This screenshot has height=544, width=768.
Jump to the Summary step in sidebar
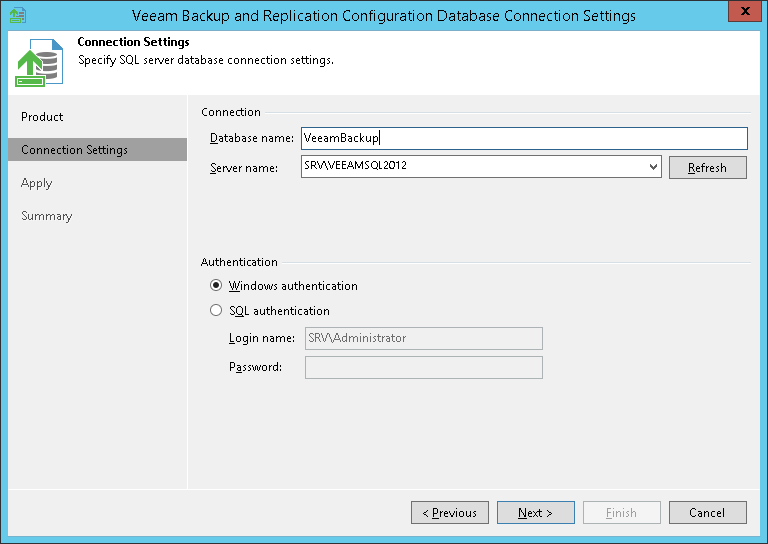(47, 216)
